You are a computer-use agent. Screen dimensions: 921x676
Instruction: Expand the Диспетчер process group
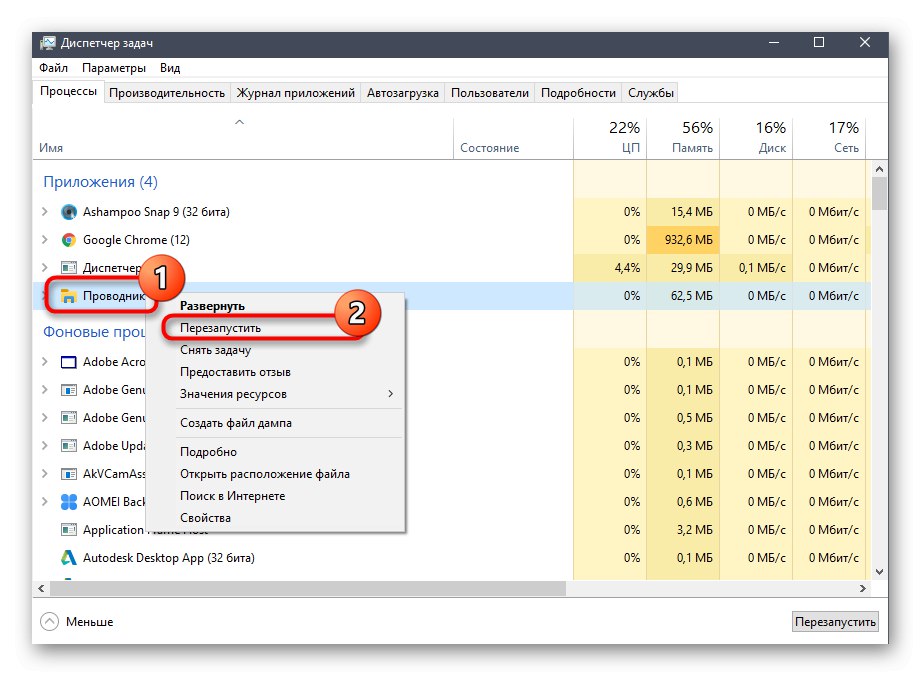45,268
